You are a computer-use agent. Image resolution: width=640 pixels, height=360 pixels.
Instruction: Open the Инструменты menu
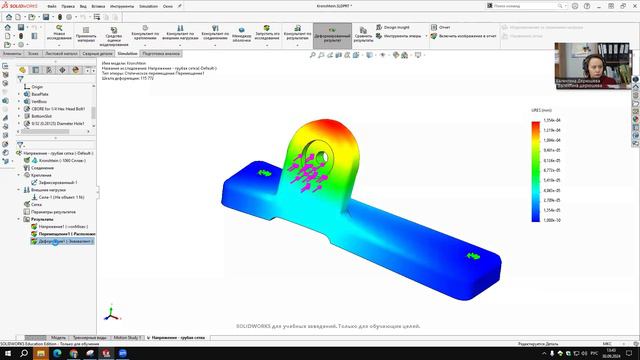(122, 6)
